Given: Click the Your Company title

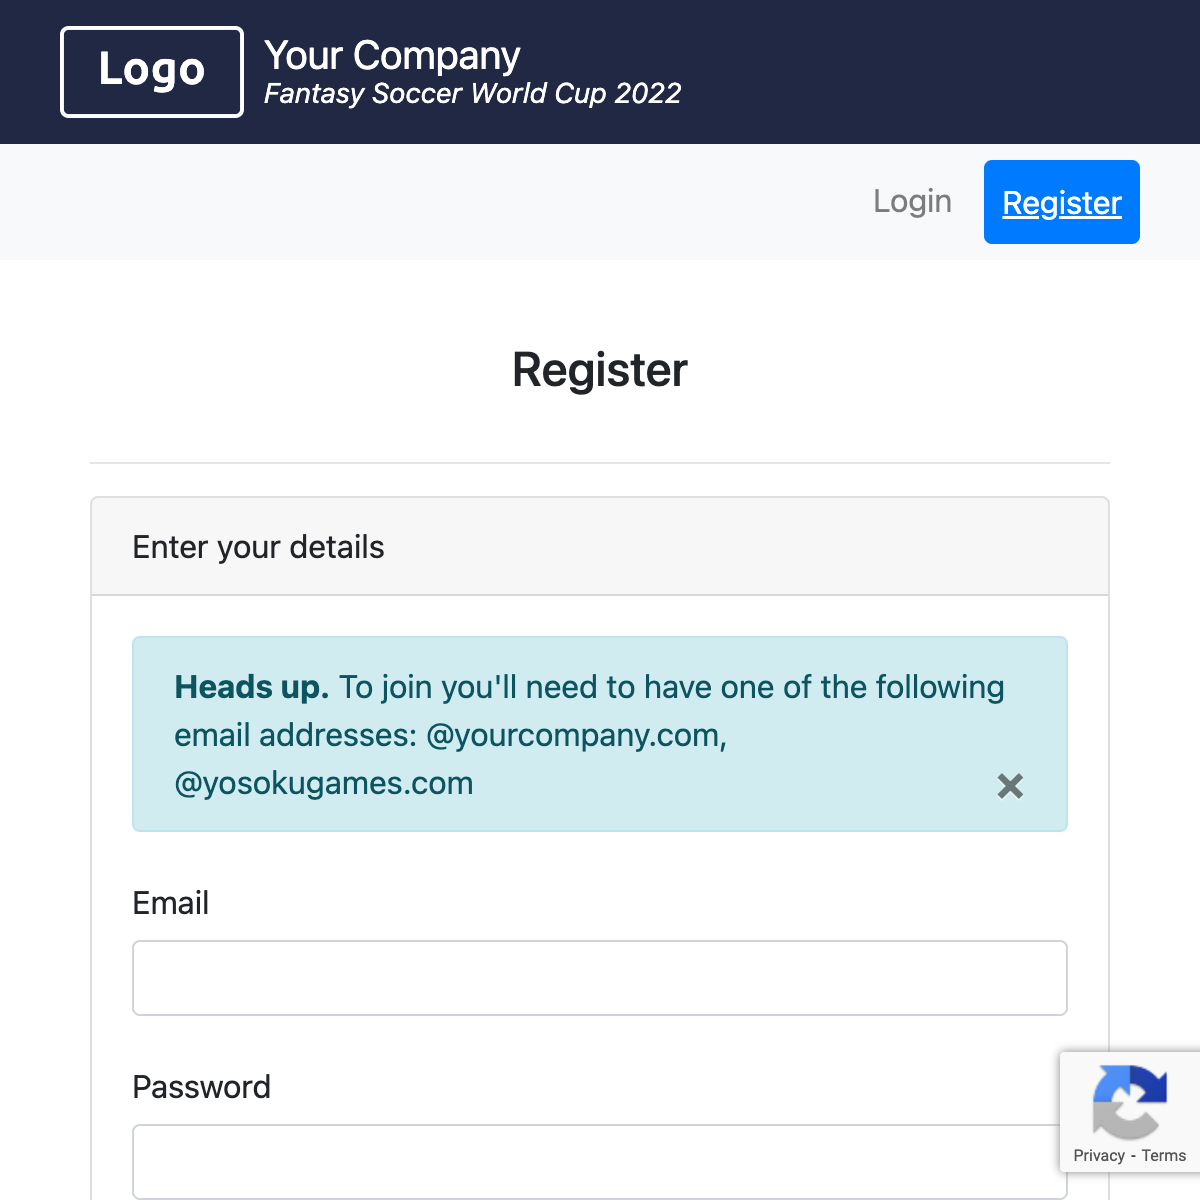Looking at the screenshot, I should [392, 56].
